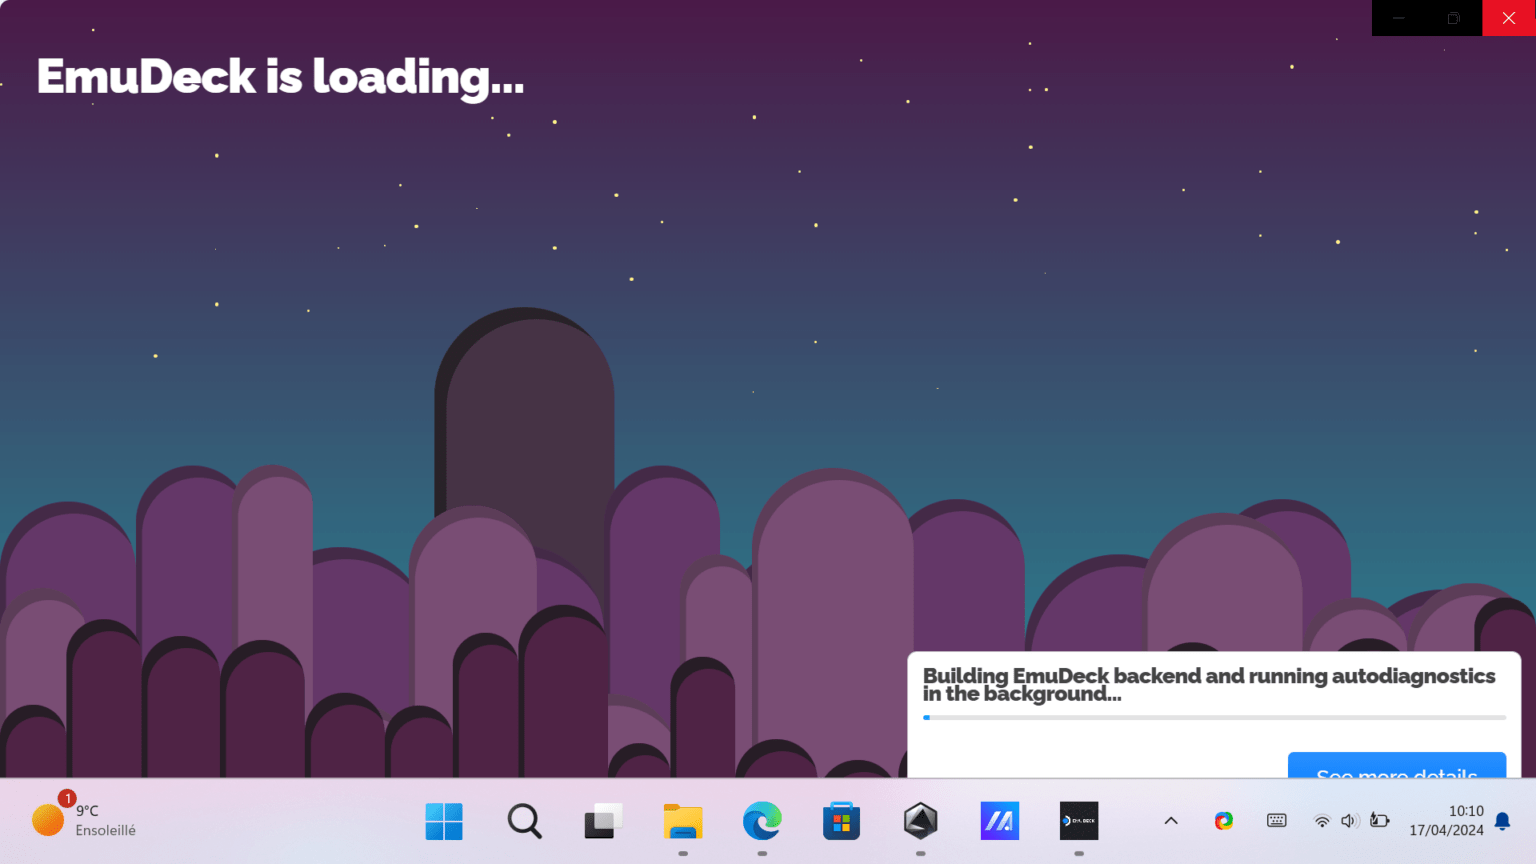Open the clock showing 10:10
This screenshot has width=1536, height=864.
point(1447,821)
